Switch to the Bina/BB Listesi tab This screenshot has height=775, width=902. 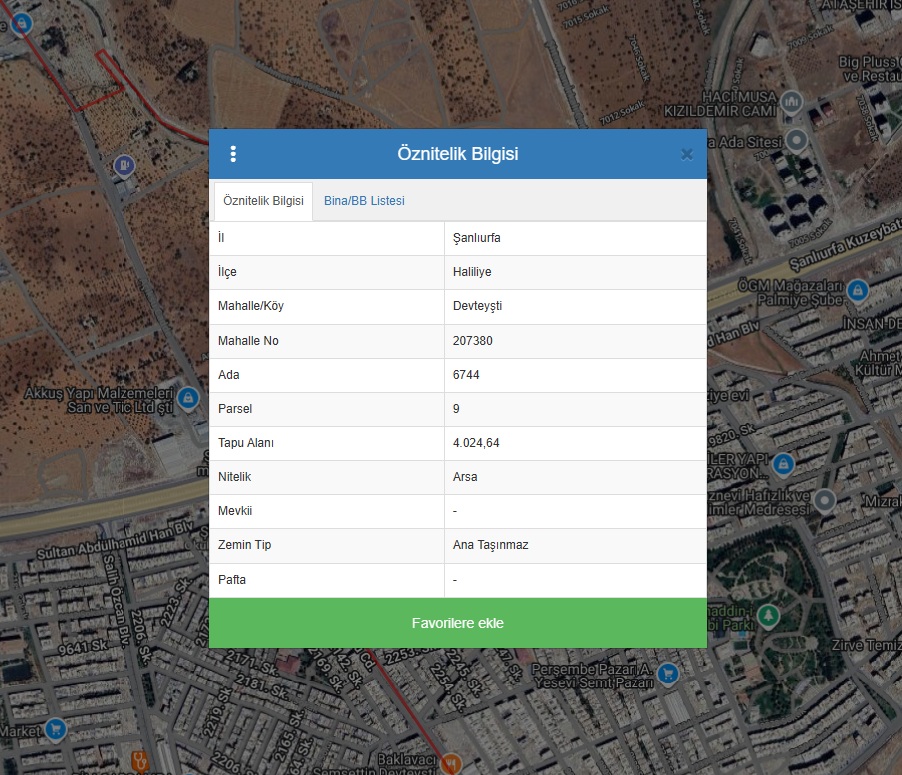364,201
